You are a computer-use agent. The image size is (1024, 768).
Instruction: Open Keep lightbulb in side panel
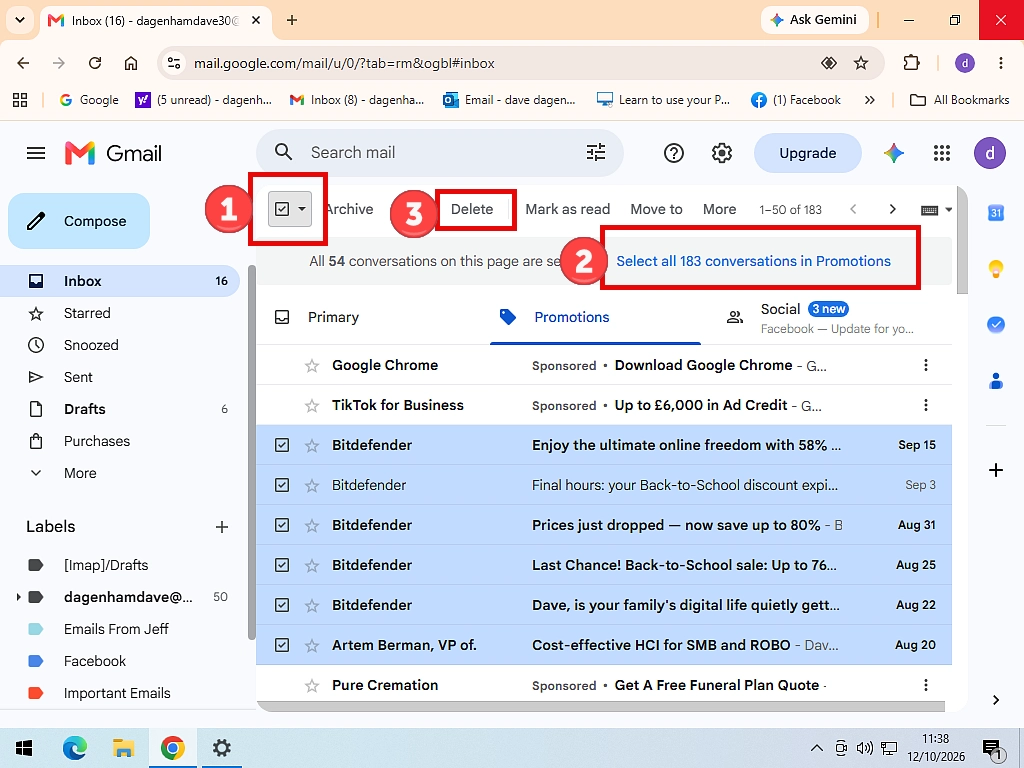coord(996,268)
